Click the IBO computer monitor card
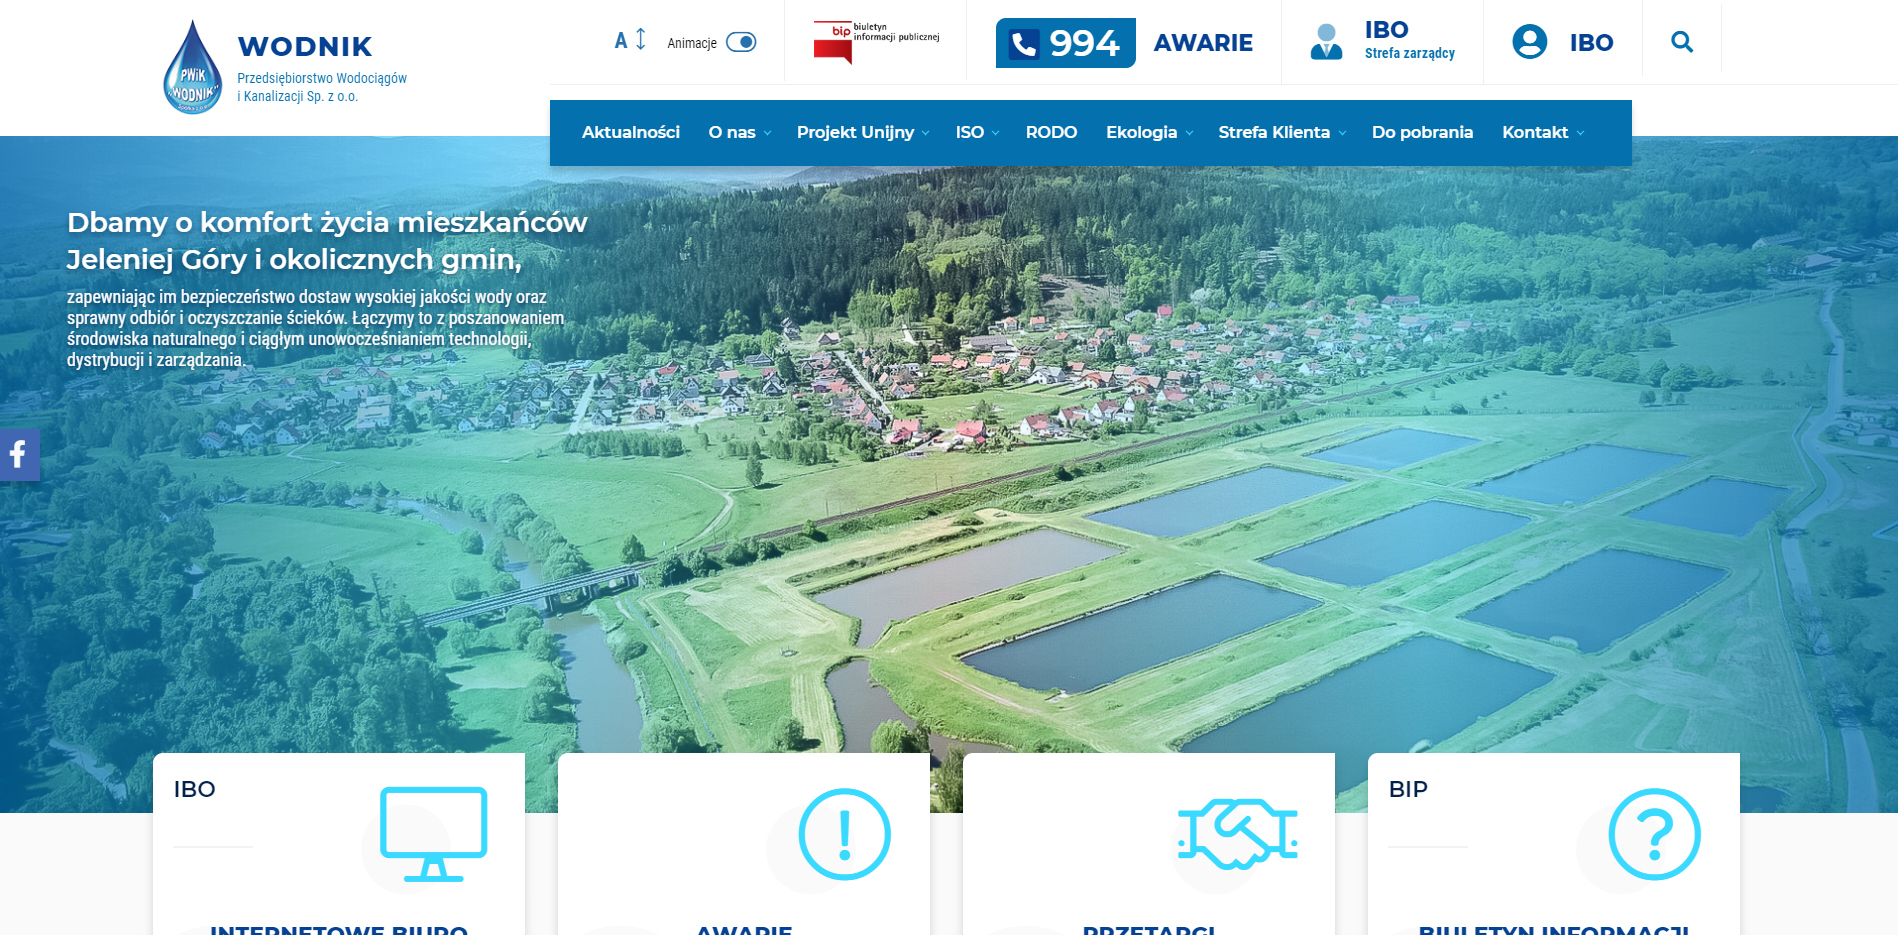1898x937 pixels. tap(433, 834)
